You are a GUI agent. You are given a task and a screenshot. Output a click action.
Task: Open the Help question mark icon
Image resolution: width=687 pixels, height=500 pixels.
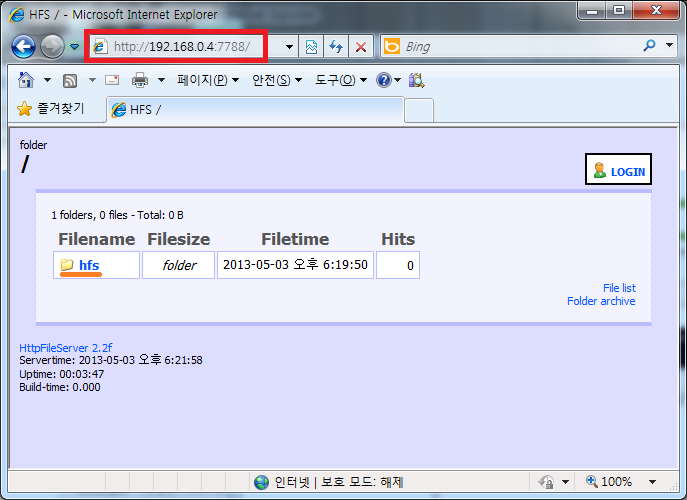tap(384, 80)
